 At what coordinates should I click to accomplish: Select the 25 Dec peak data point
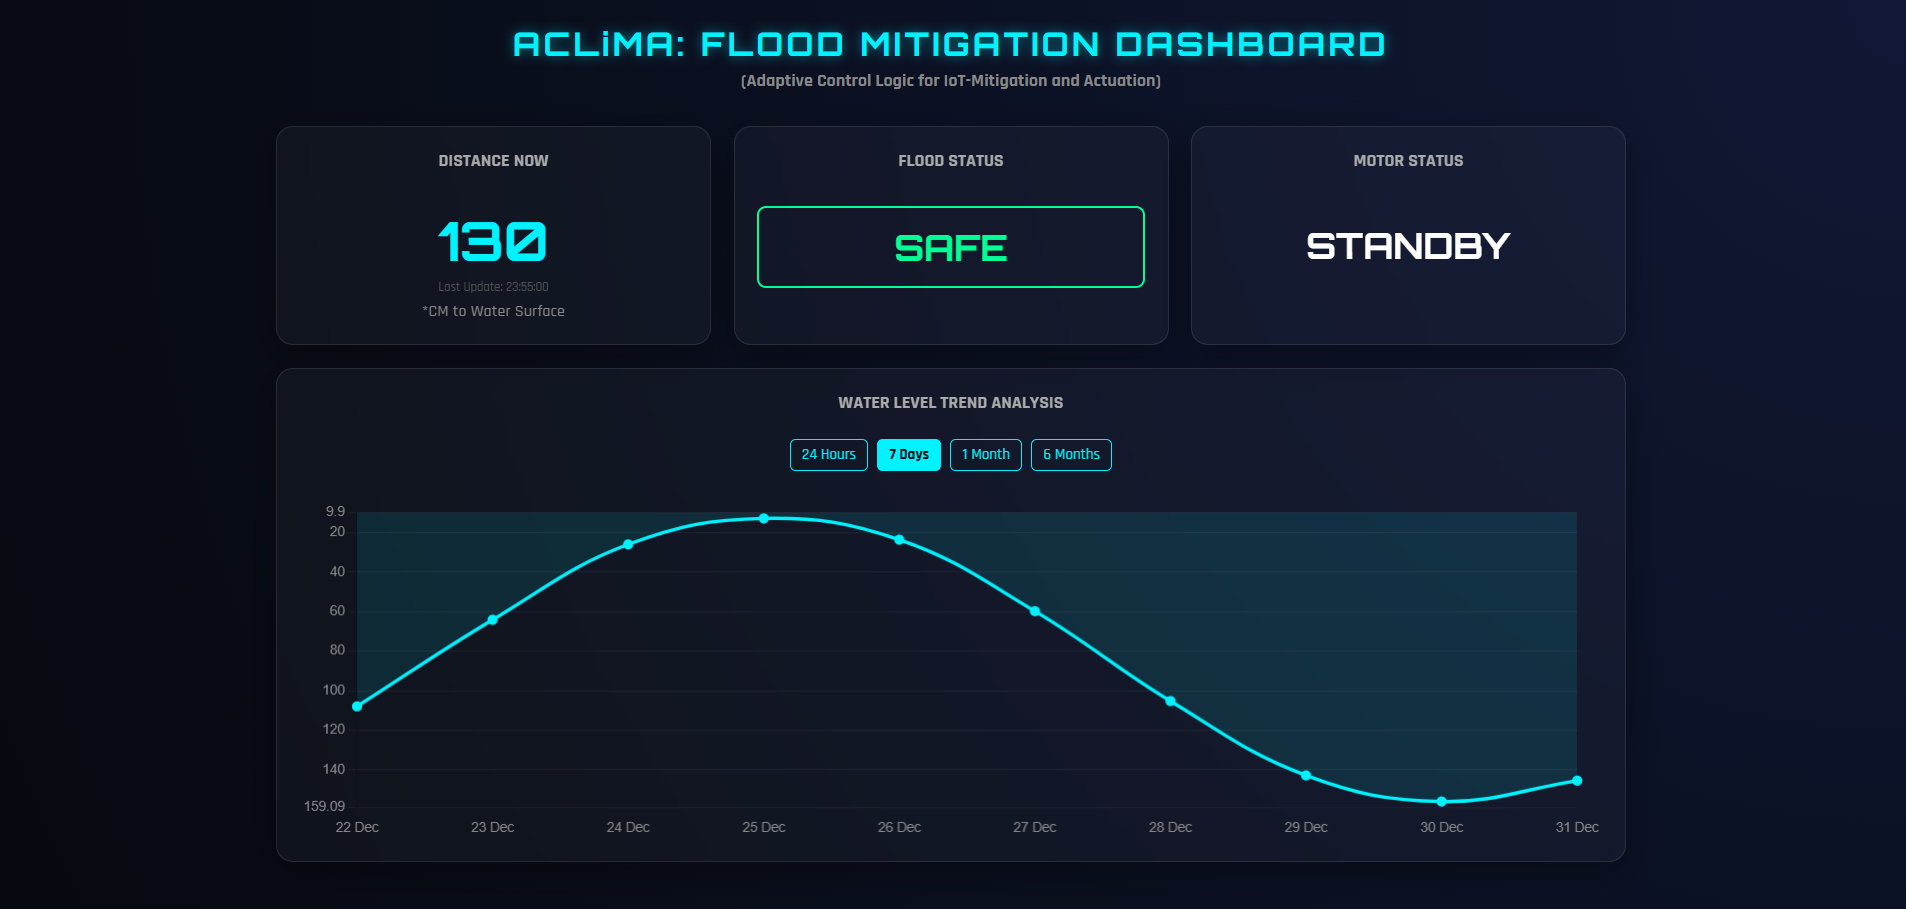point(764,518)
